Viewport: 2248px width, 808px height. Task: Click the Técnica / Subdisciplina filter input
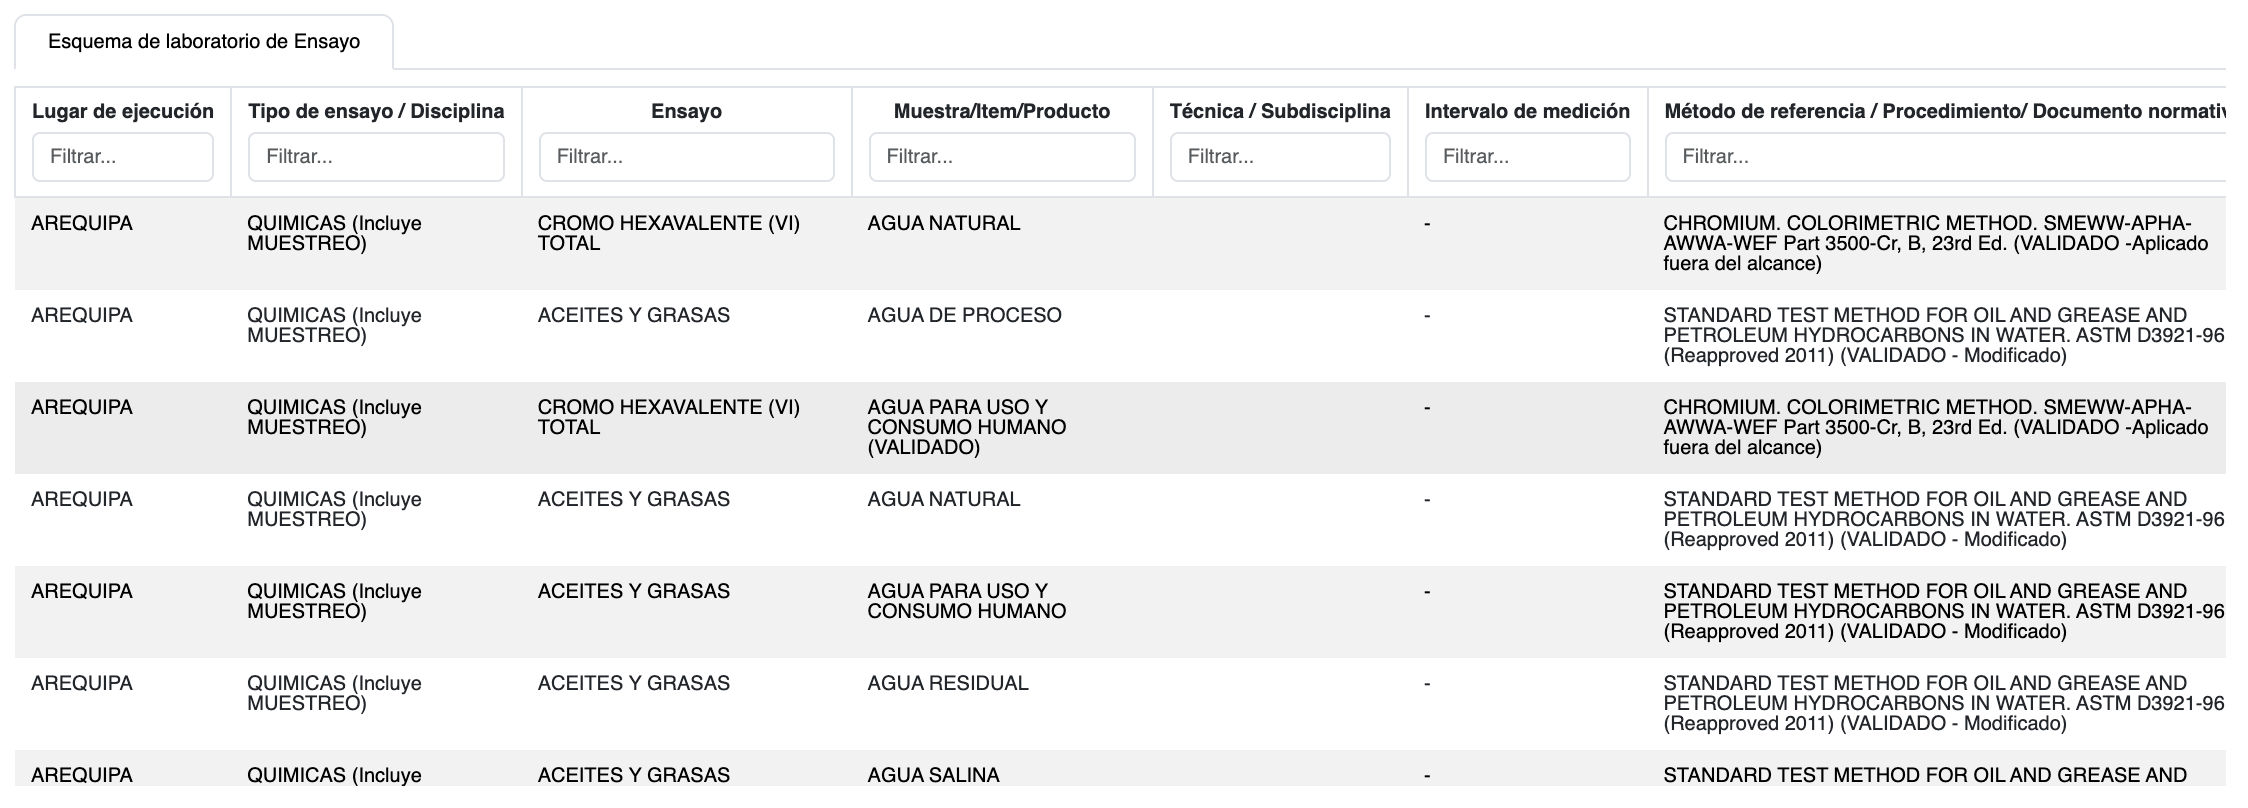click(1279, 157)
